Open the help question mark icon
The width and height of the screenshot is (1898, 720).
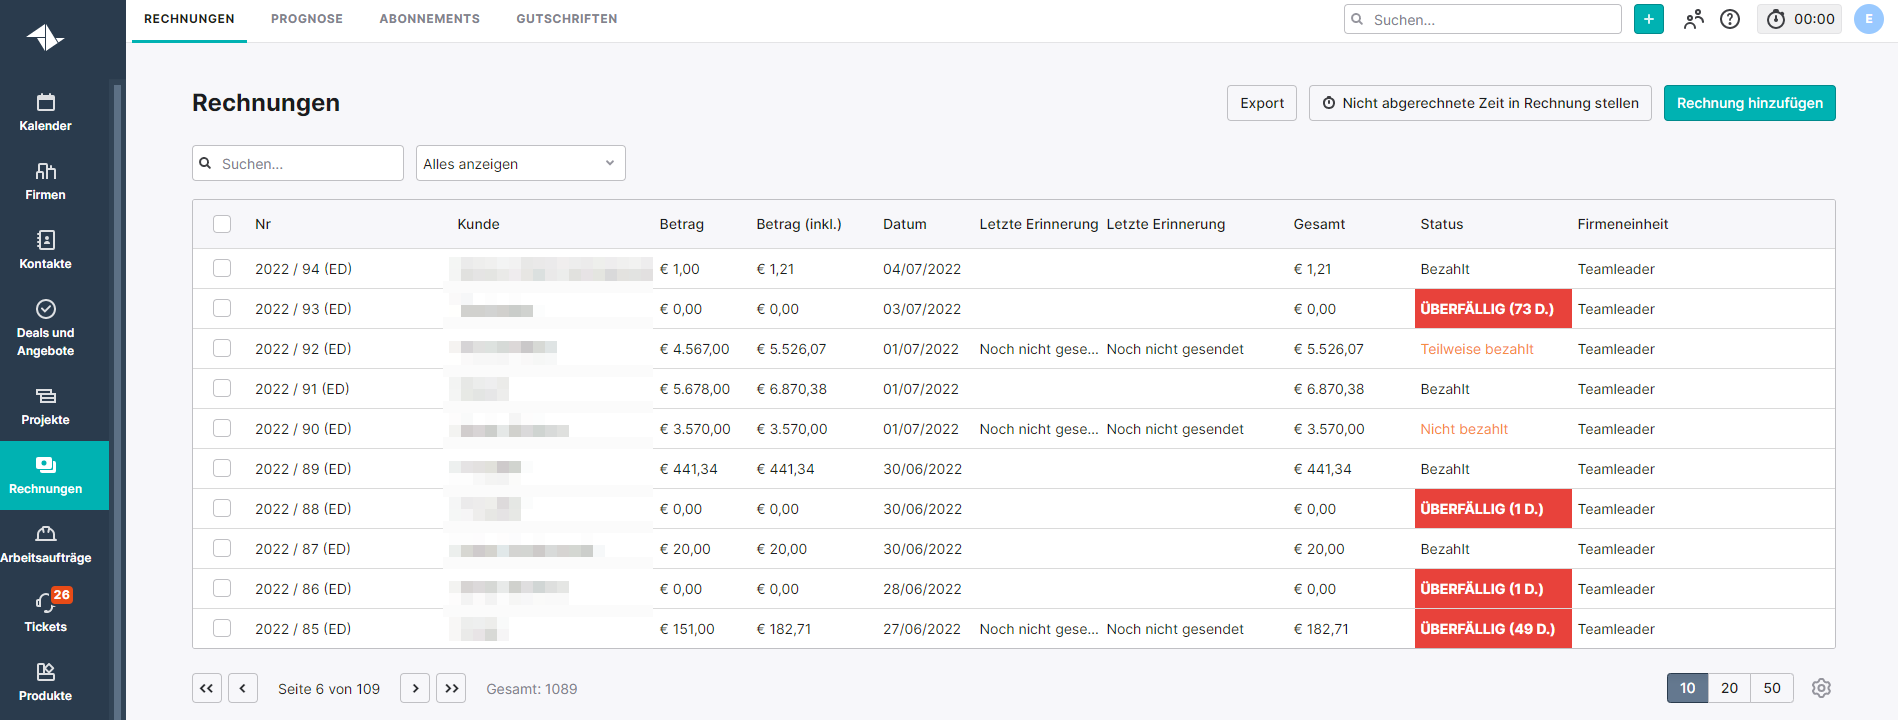(1730, 19)
